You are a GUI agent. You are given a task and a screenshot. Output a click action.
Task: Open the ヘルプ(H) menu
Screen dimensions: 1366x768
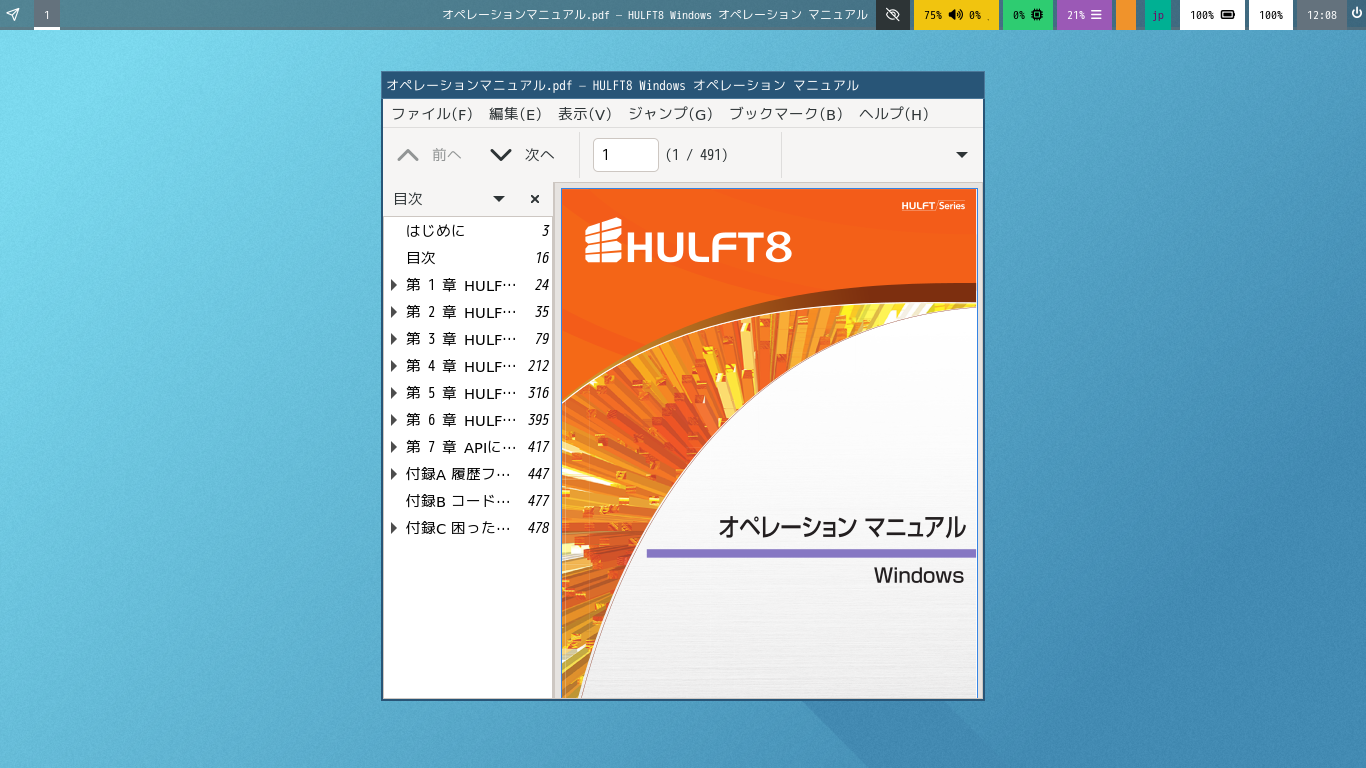[x=894, y=114]
